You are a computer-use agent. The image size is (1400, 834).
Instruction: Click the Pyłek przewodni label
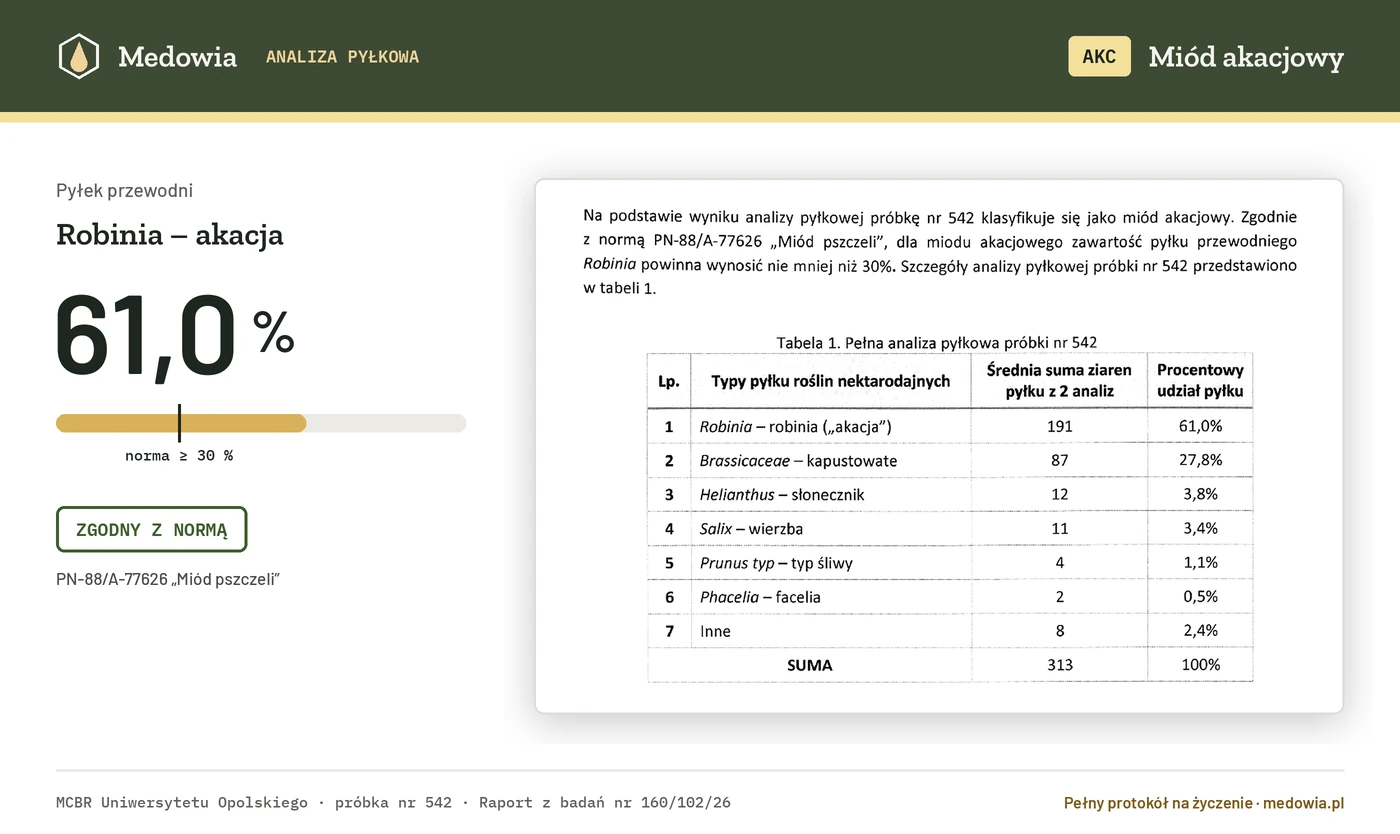125,191
